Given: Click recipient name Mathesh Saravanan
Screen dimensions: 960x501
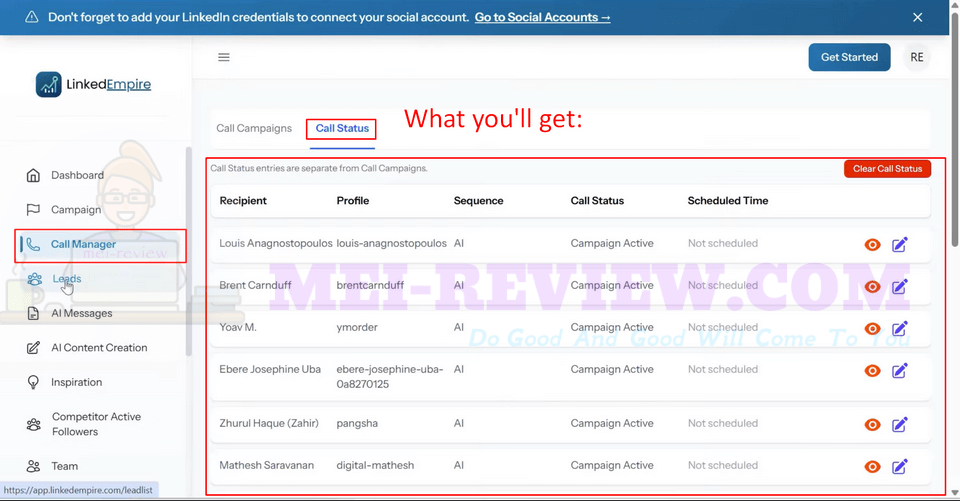Looking at the screenshot, I should [266, 465].
